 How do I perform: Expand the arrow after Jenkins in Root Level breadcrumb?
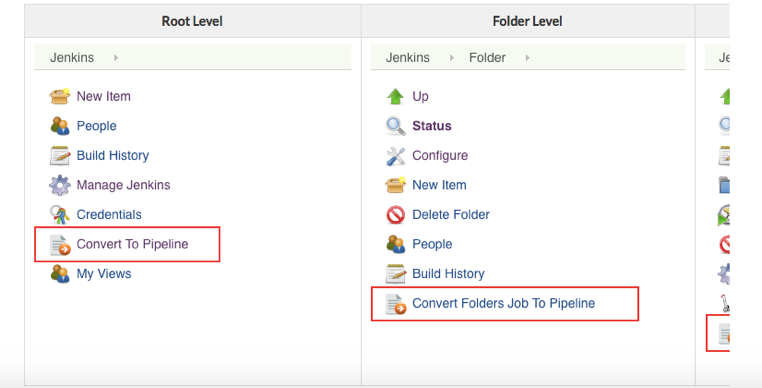click(x=116, y=58)
